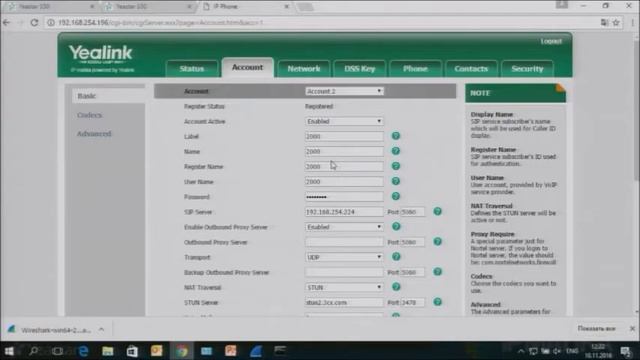Open Task View on the taskbar

pos(58,351)
